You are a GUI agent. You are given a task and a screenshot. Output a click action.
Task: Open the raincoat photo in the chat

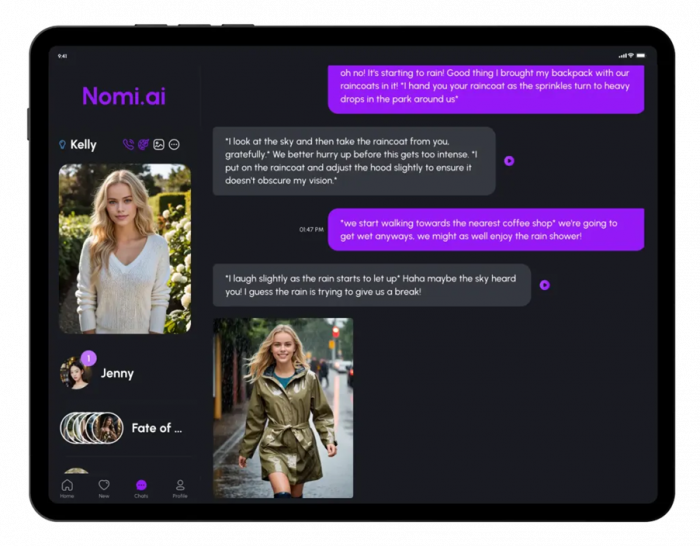click(283, 407)
